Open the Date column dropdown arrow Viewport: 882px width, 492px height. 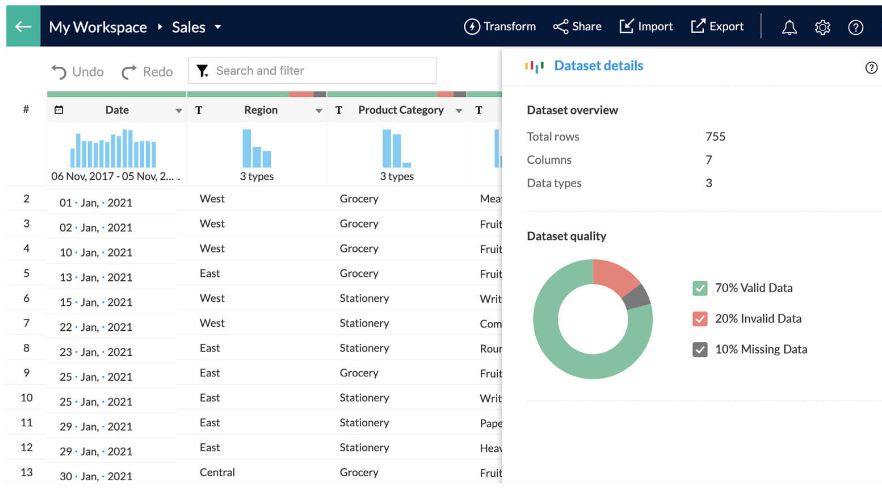tap(179, 111)
